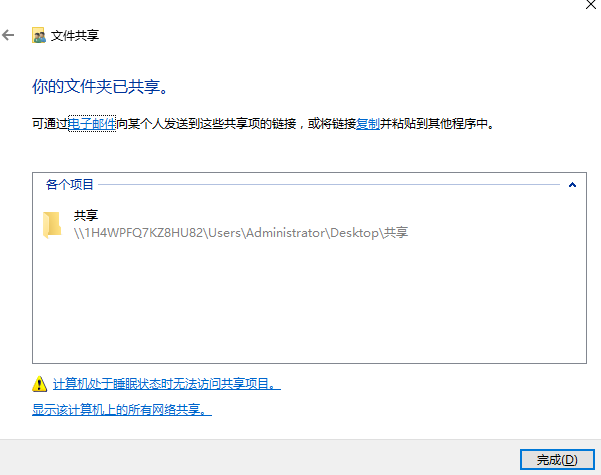The height and width of the screenshot is (475, 601).
Task: Go back with the back arrow
Action: click(x=8, y=35)
